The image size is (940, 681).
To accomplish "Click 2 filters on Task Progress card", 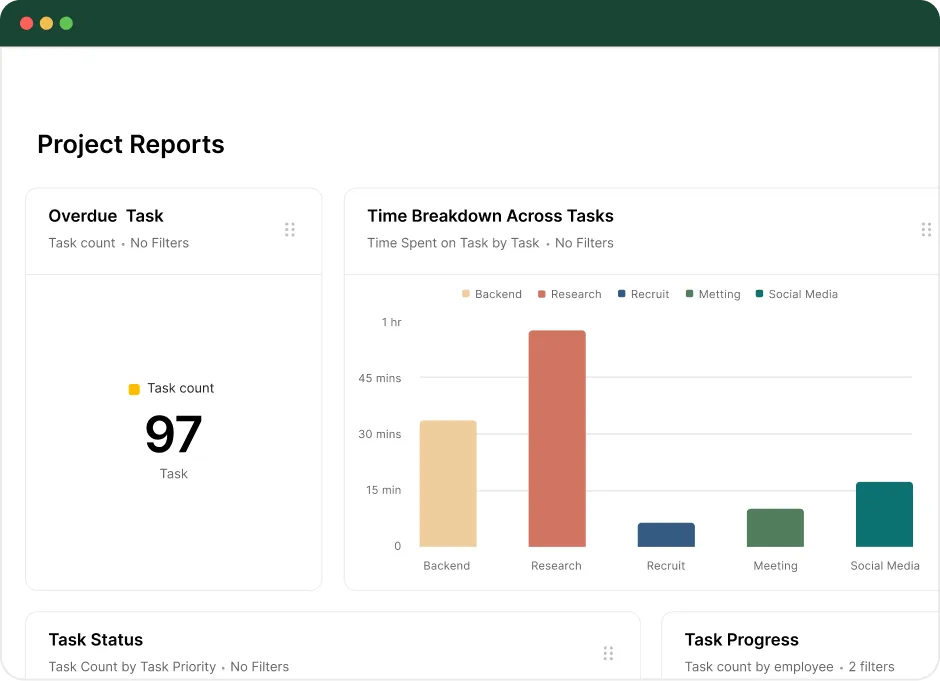I will (x=871, y=667).
